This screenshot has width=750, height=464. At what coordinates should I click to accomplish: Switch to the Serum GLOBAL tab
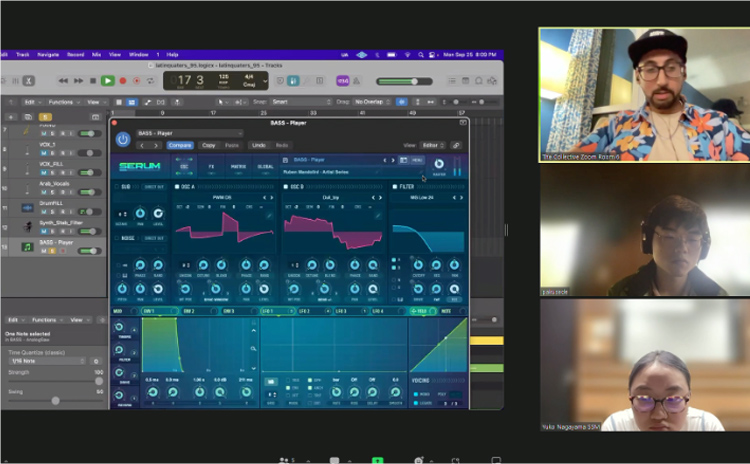(265, 166)
